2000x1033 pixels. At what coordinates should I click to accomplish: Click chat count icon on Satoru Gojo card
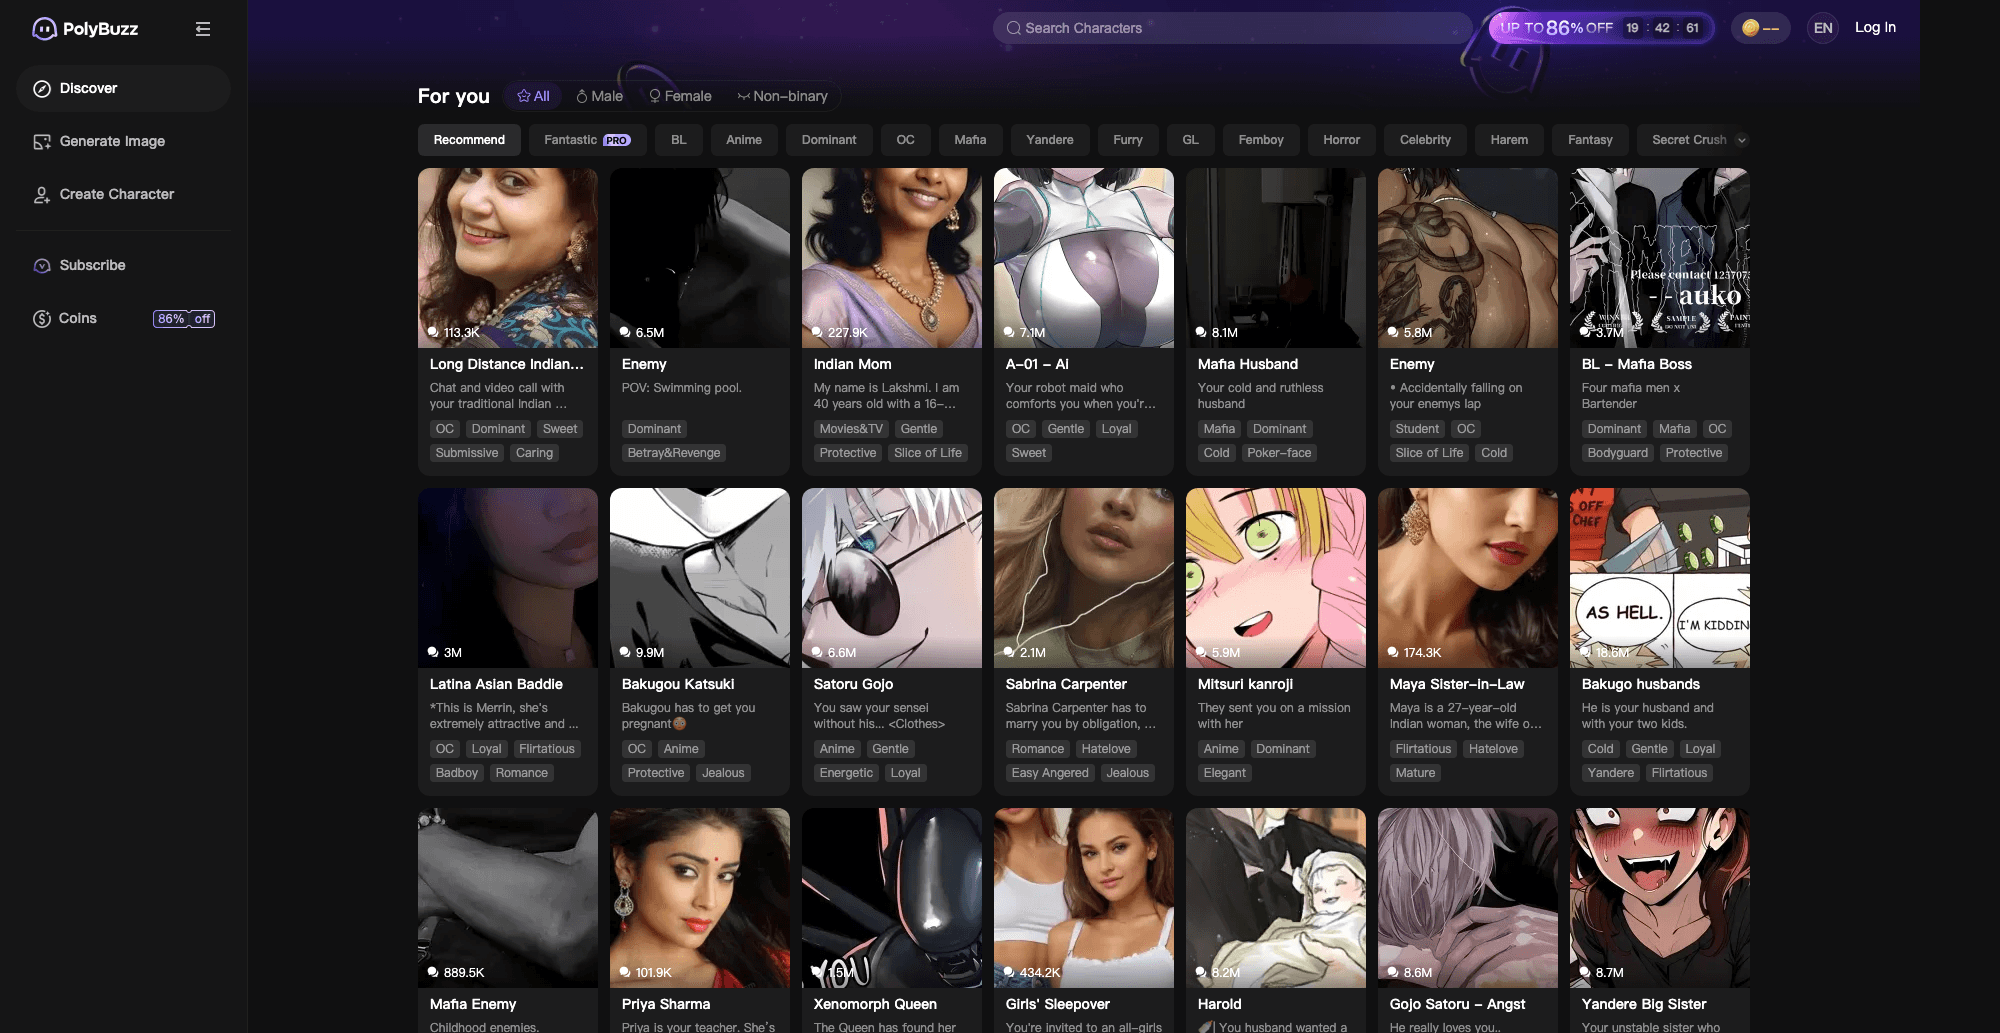[x=817, y=652]
